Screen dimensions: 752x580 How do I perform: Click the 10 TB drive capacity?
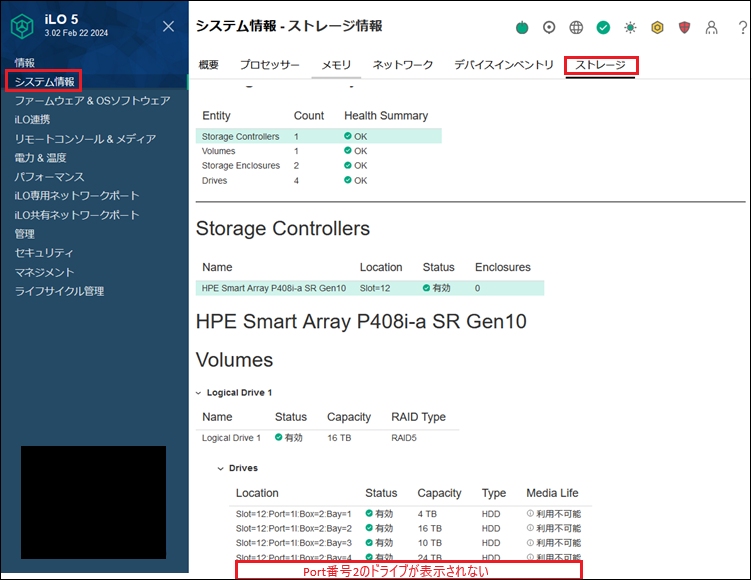tap(429, 543)
